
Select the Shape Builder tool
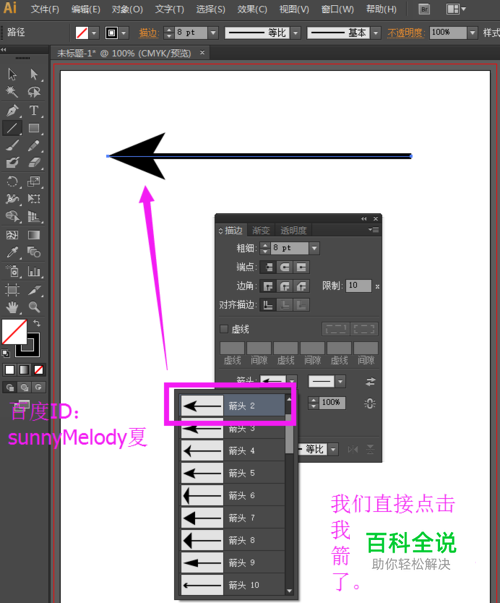pyautogui.click(x=12, y=217)
